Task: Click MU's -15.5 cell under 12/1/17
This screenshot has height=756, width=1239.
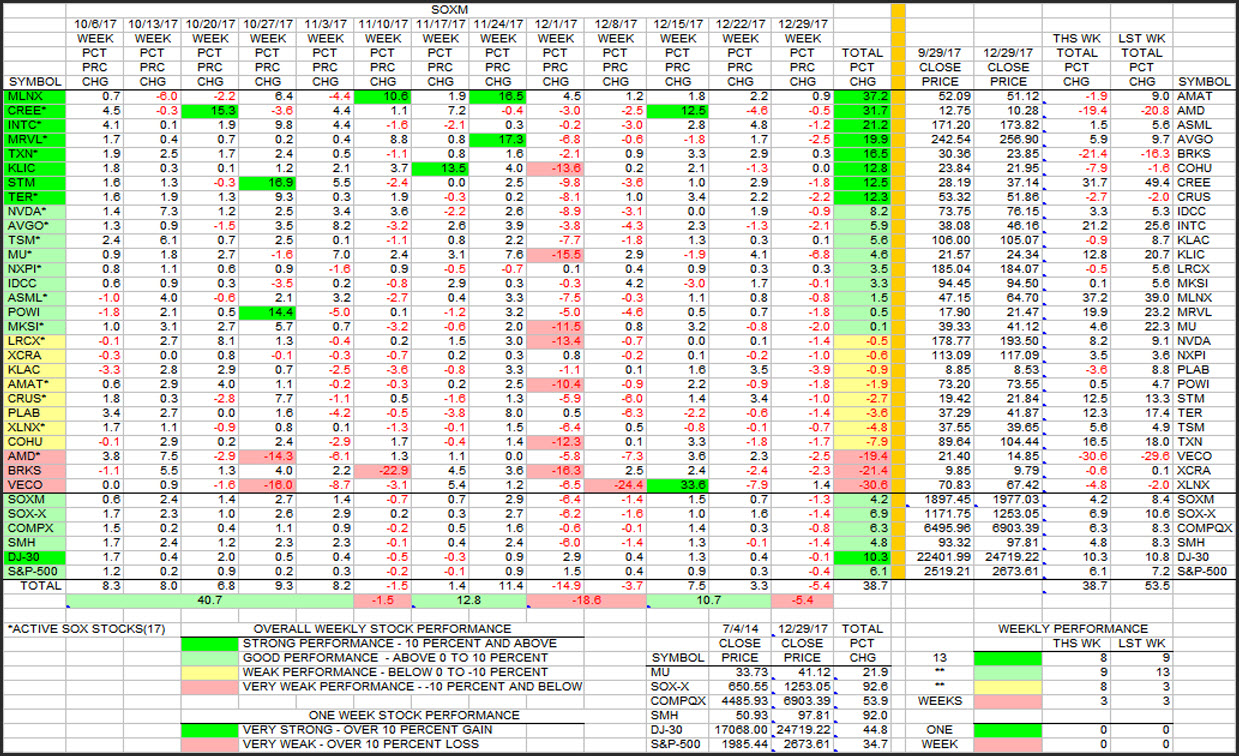Action: tap(557, 256)
